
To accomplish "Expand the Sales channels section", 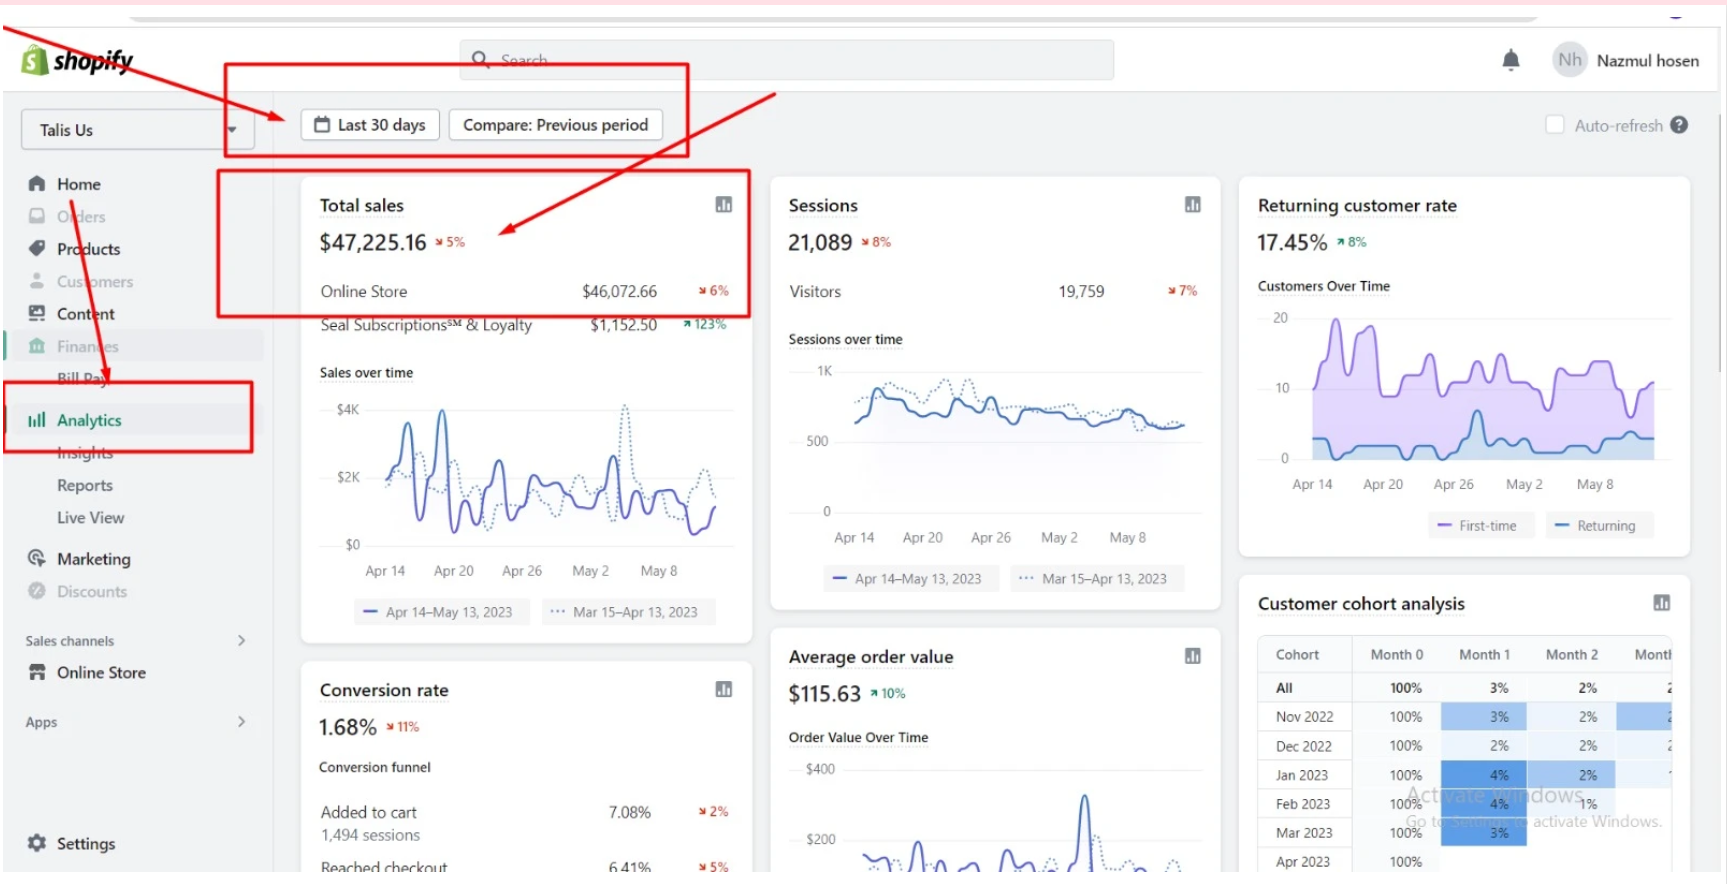I will [241, 640].
